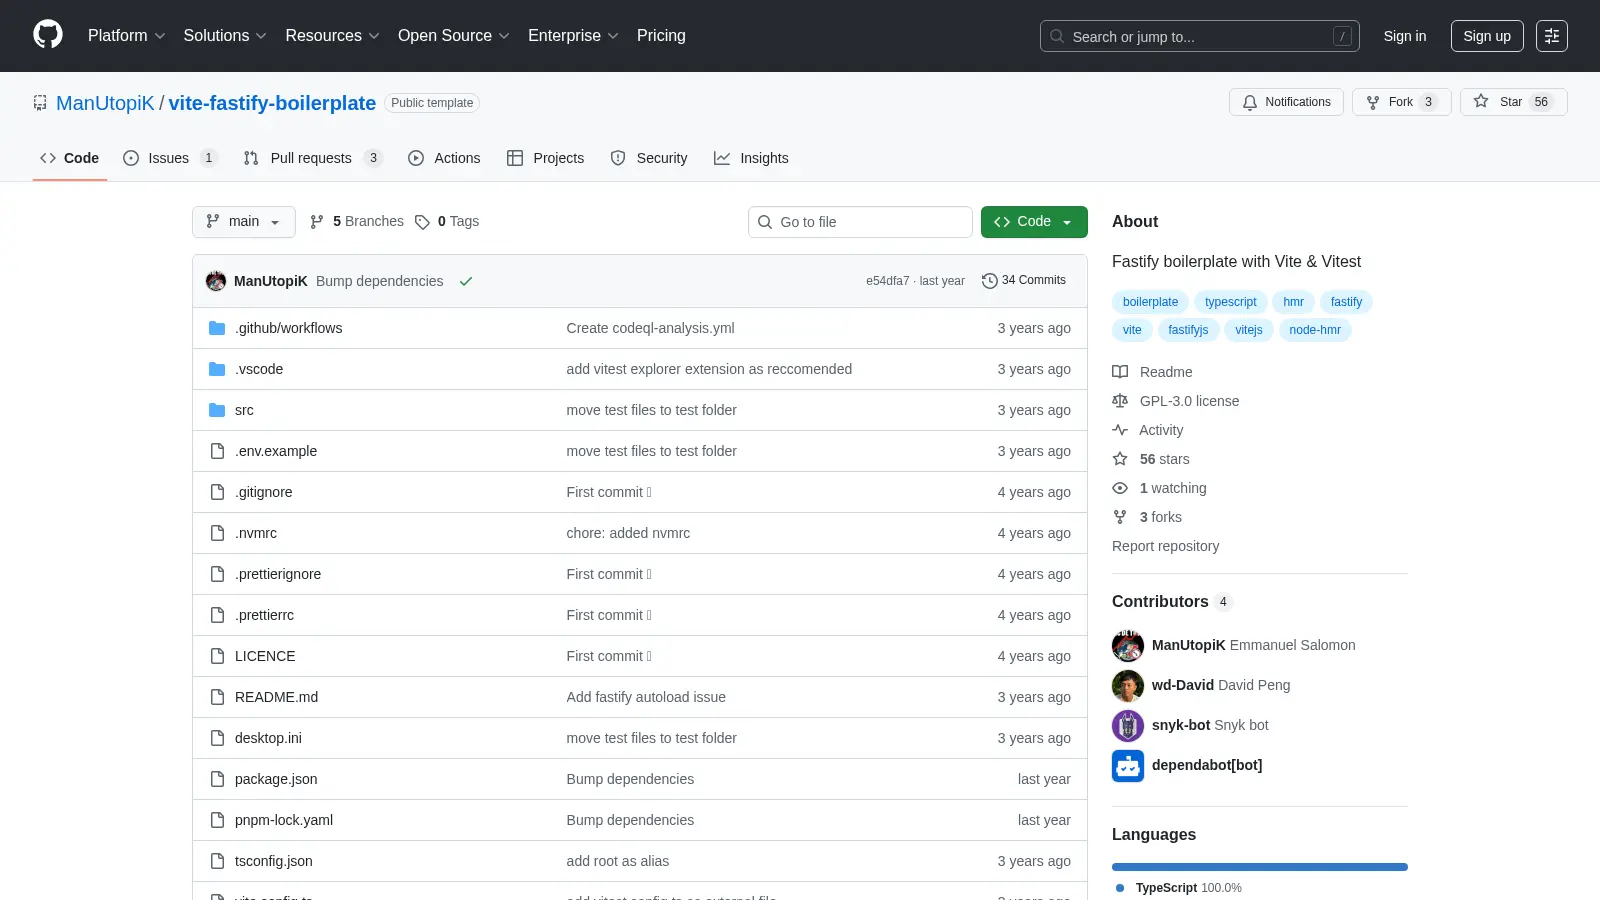Click the pulse icon beside Activity
This screenshot has height=900, width=1600.
[1120, 430]
